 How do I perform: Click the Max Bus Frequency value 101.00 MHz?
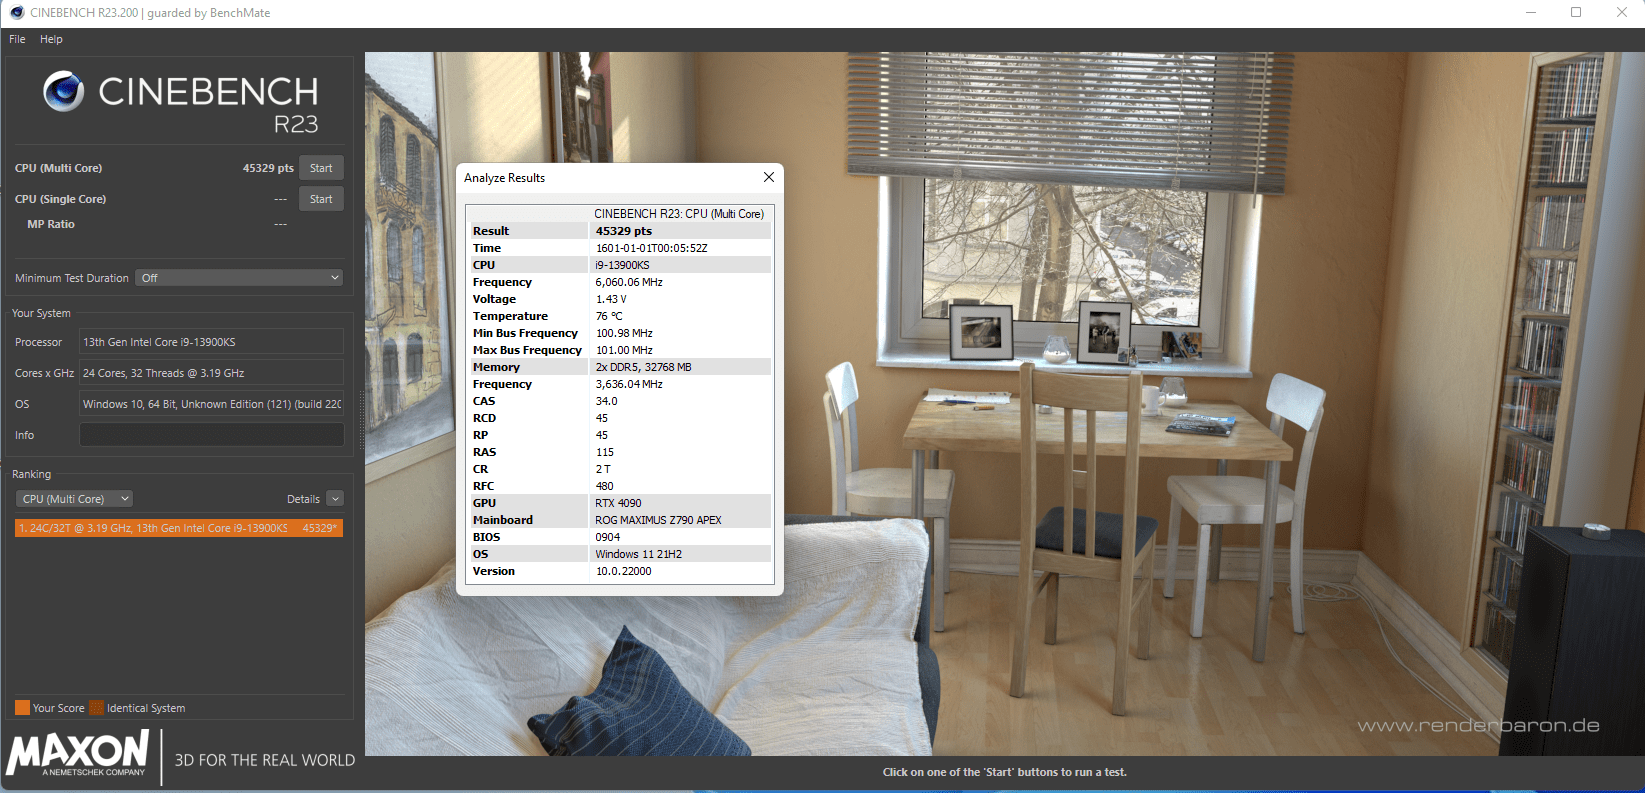tap(624, 350)
